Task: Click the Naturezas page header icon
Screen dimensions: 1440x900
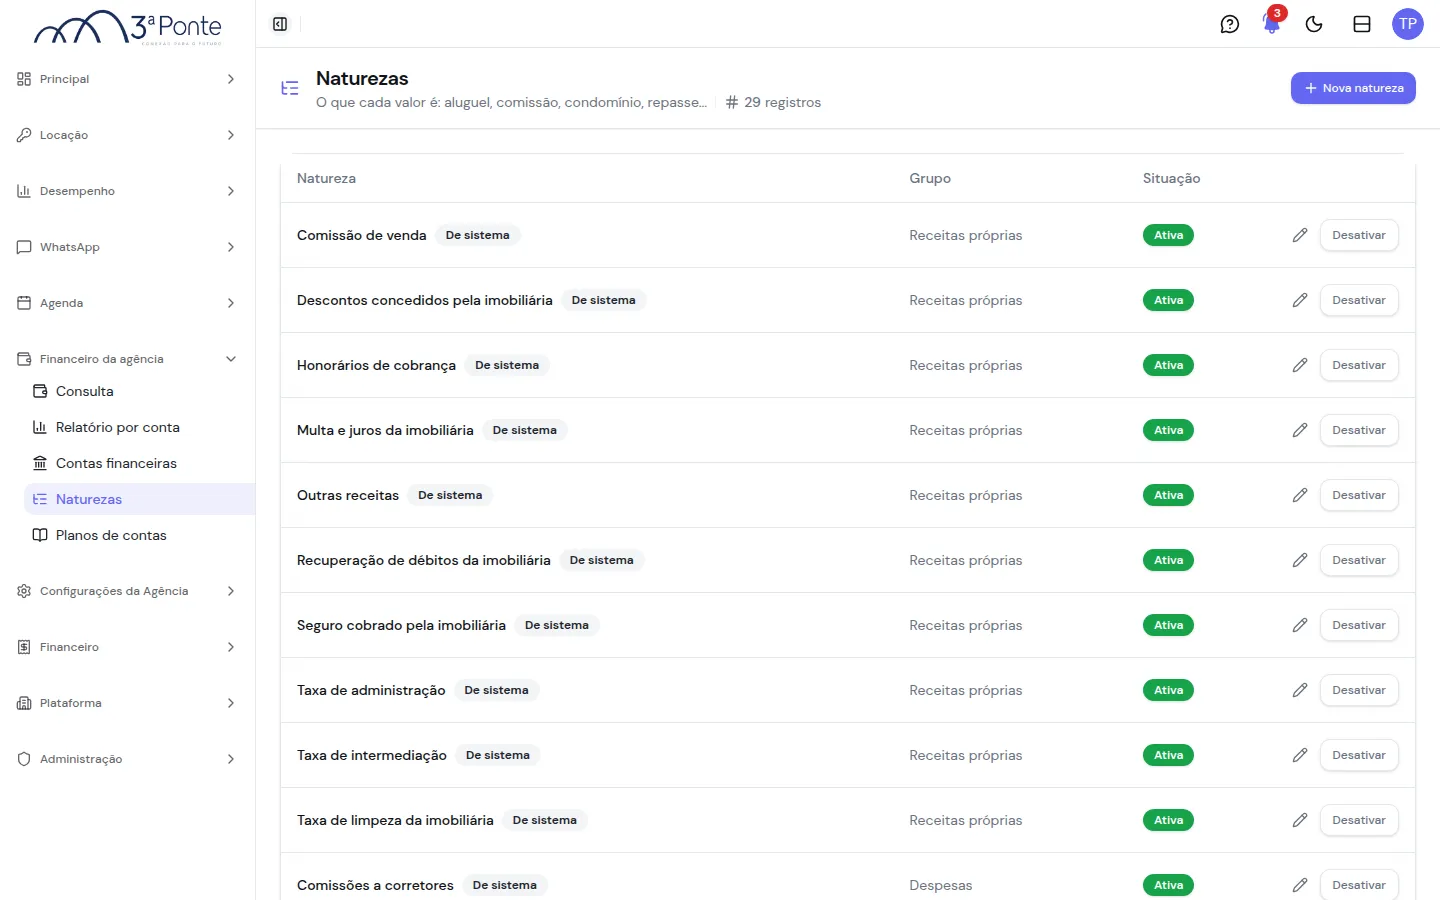Action: 290,88
